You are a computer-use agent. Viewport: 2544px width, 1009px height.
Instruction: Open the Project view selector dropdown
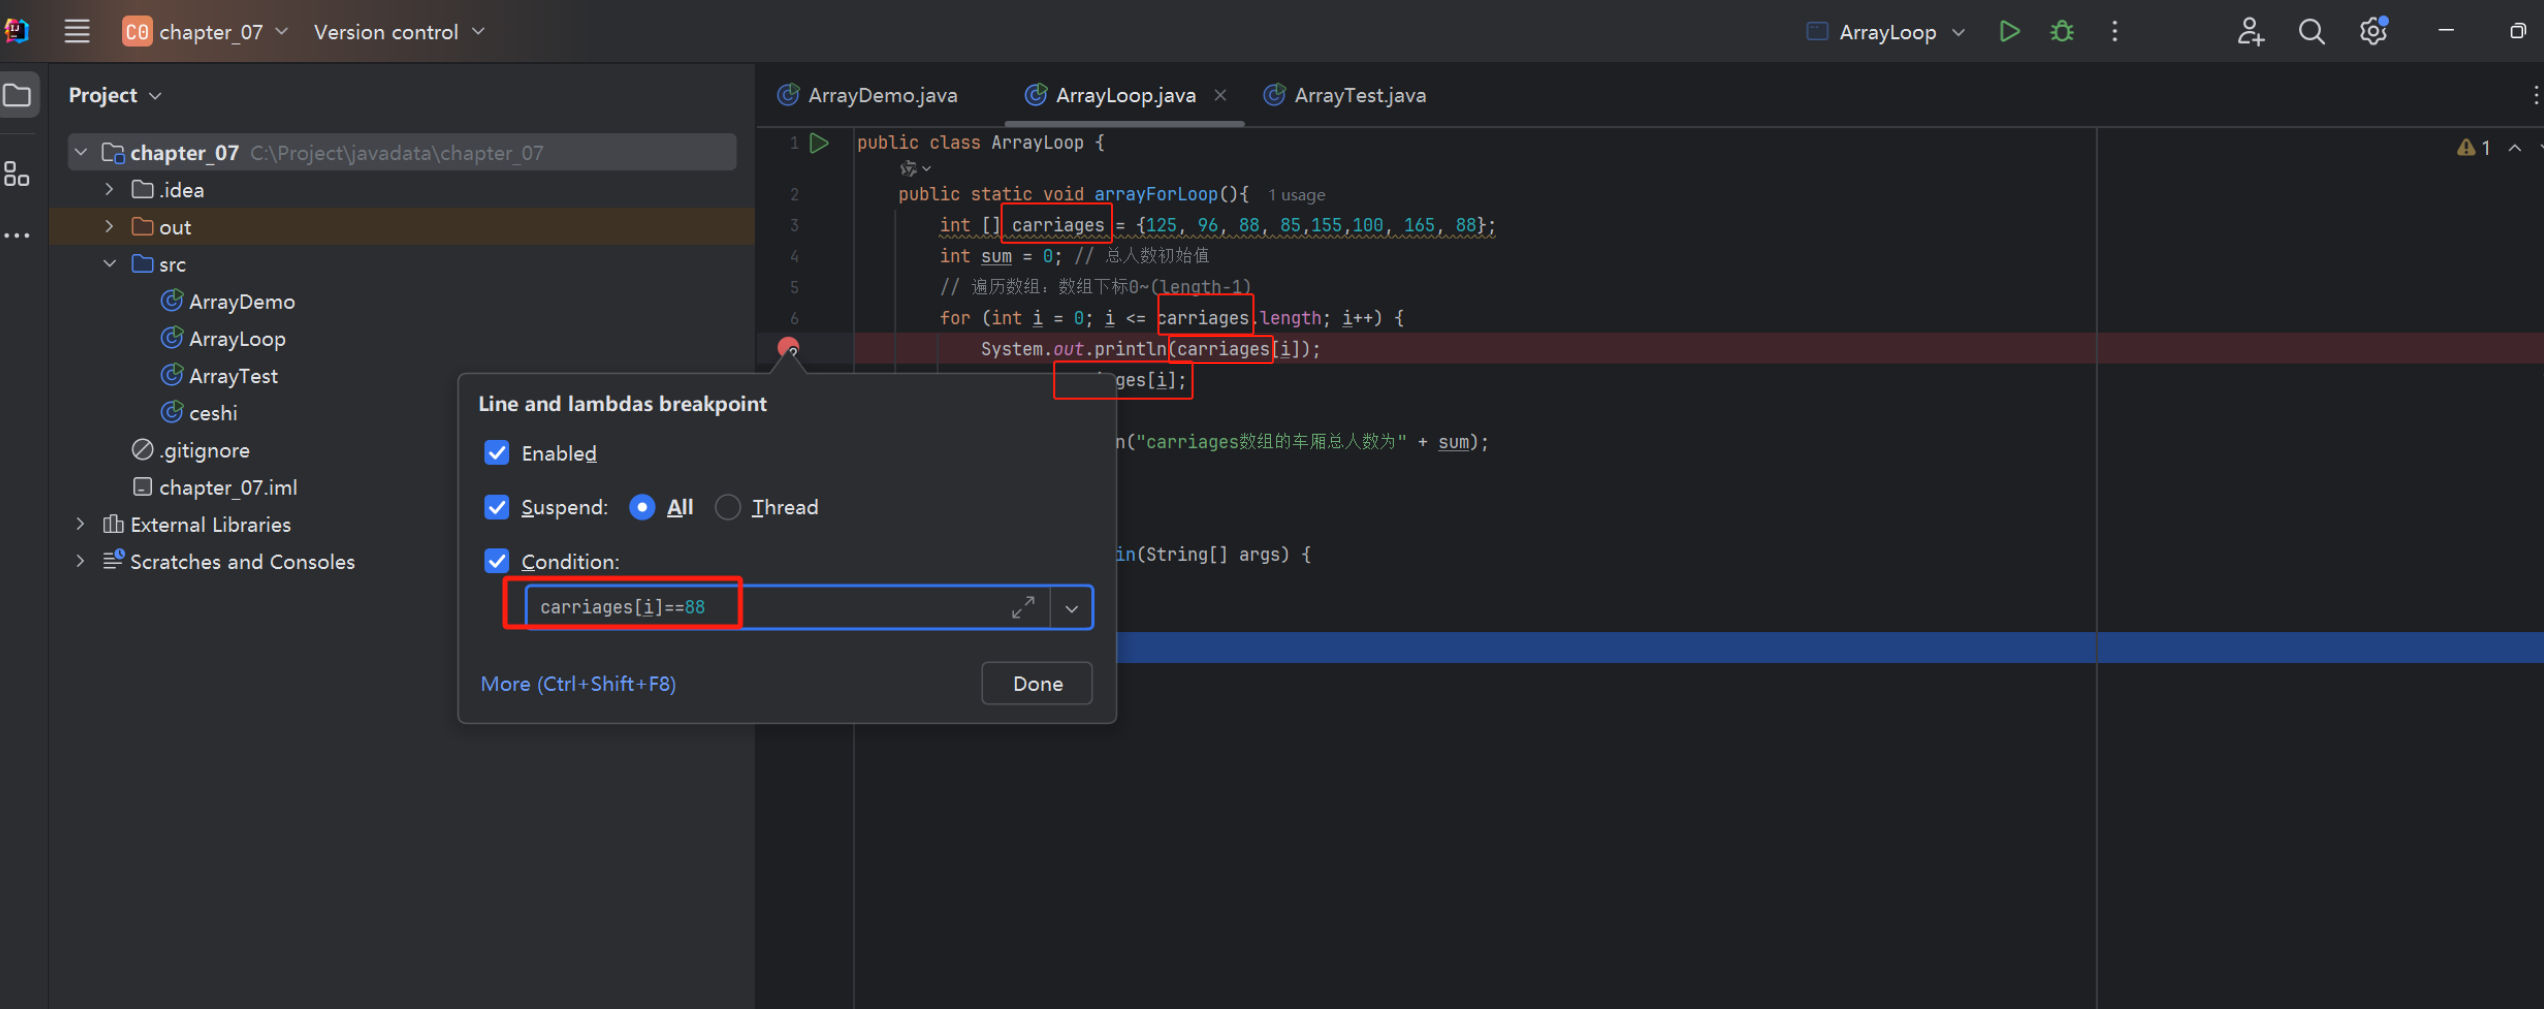click(114, 95)
